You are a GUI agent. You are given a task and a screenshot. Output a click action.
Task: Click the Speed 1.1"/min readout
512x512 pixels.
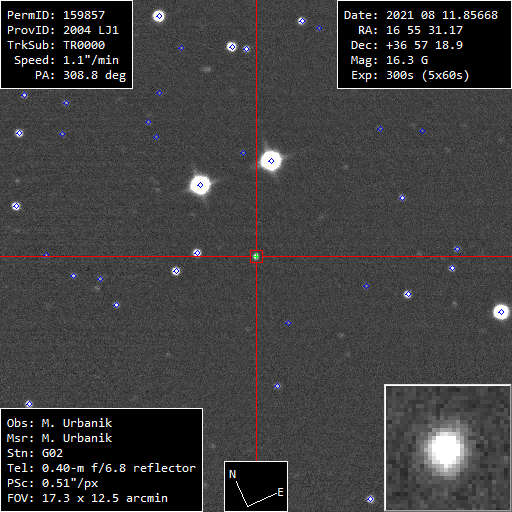(x=66, y=60)
